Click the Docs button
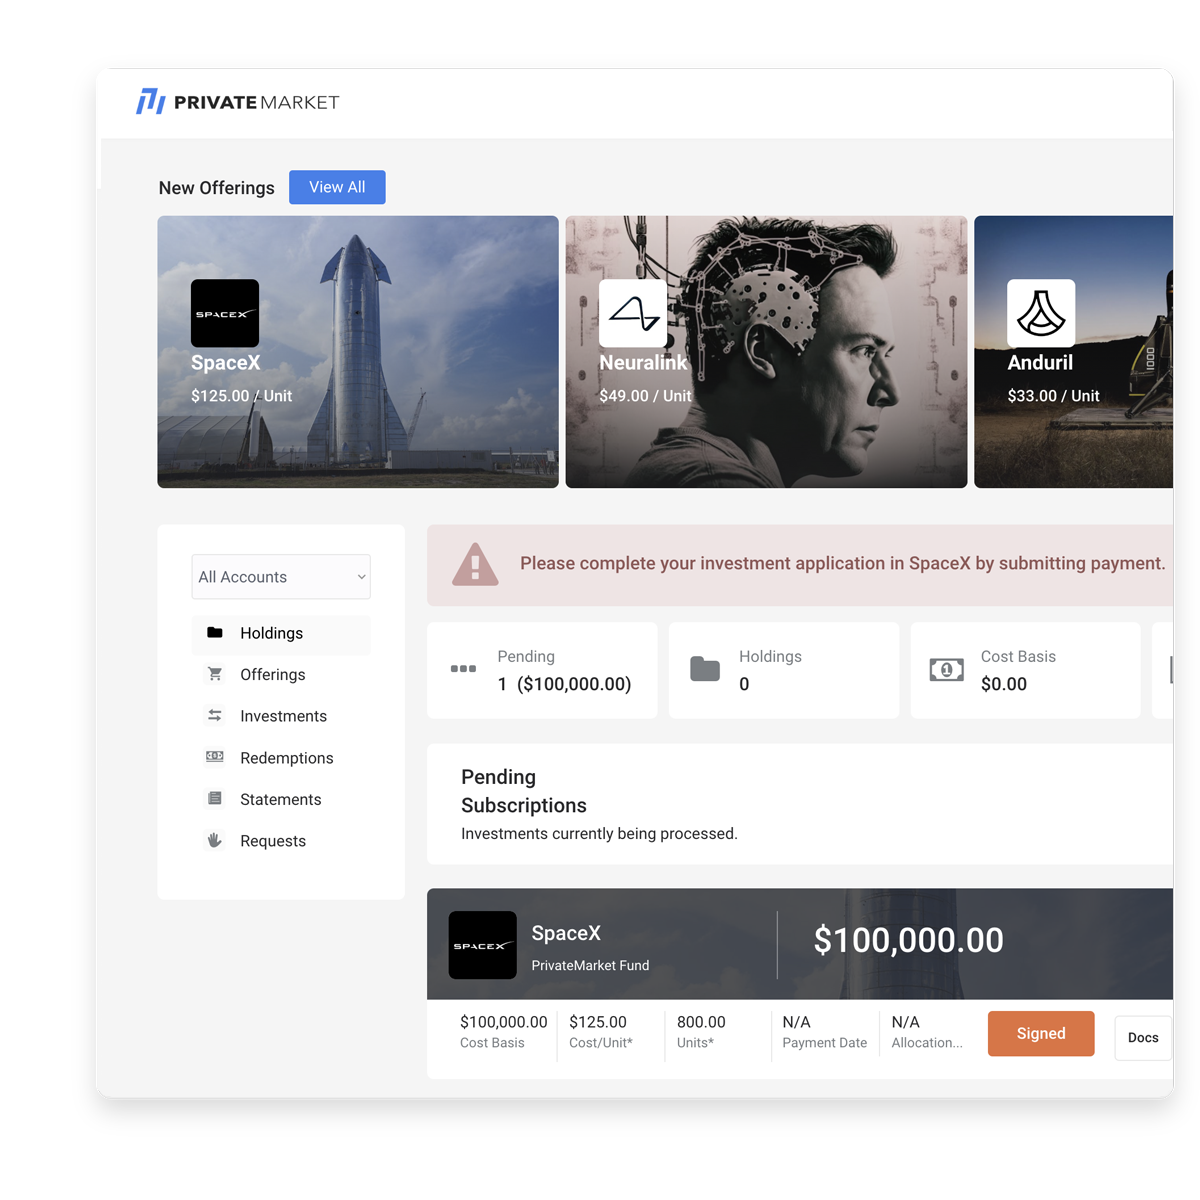 (1143, 1037)
